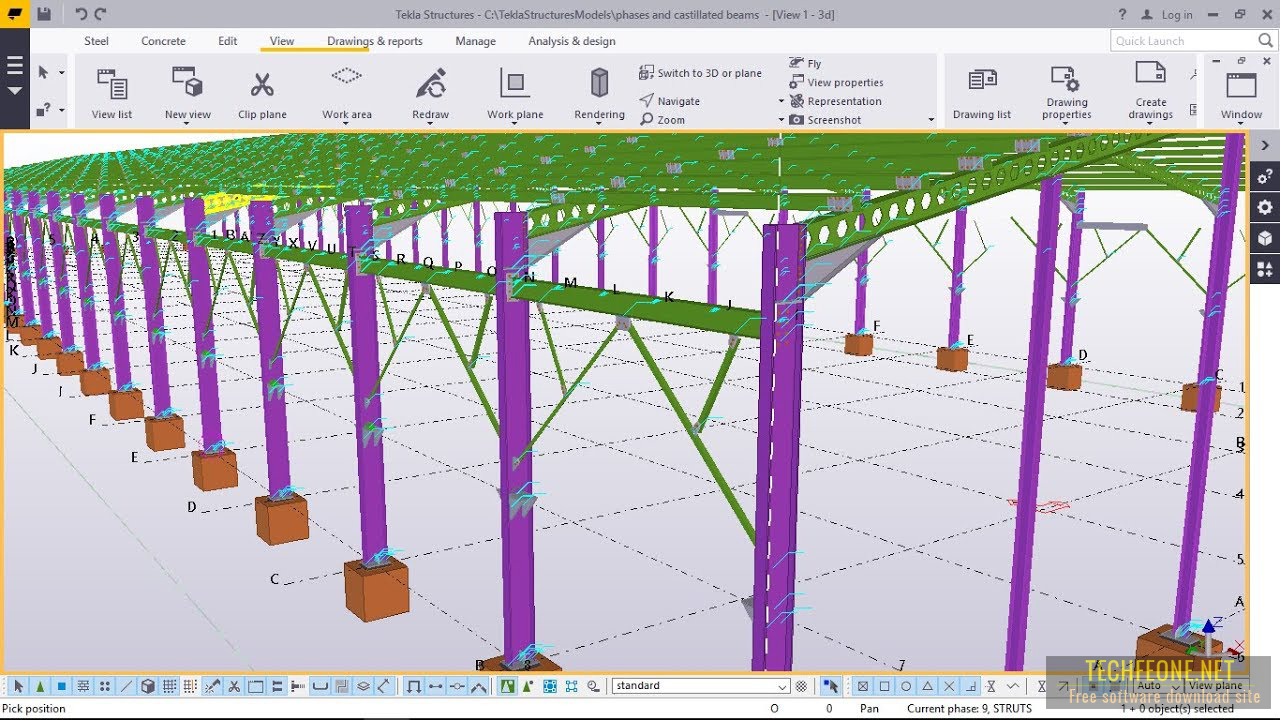The width and height of the screenshot is (1280, 720).
Task: Click the Undo arrow in title bar
Action: point(81,14)
